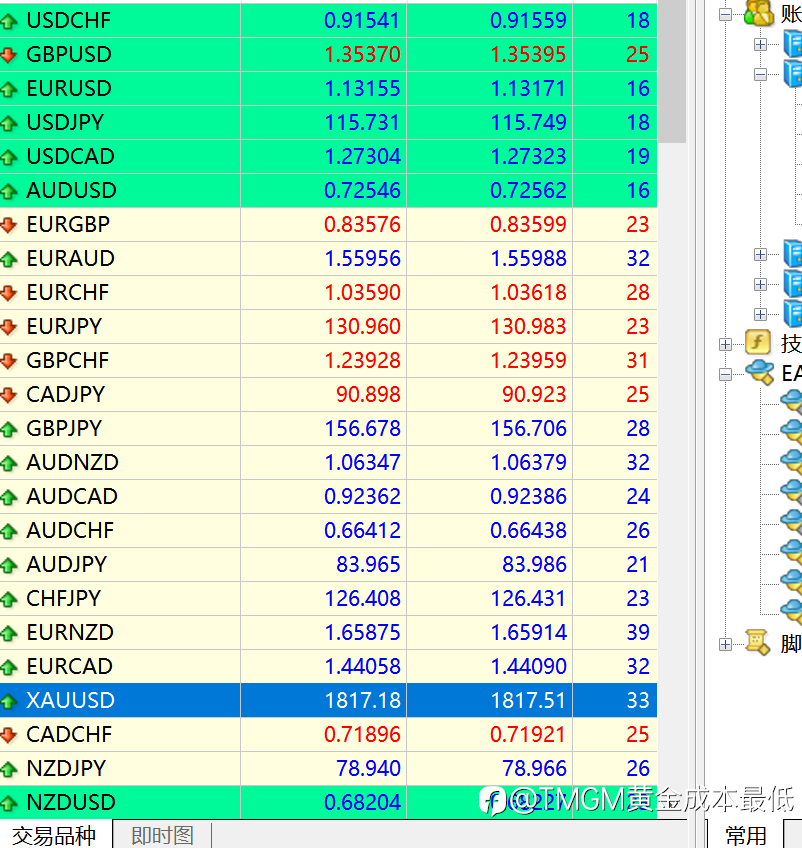Click the up arrow icon beside USDCAD
The width and height of the screenshot is (802, 848).
pos(8,157)
